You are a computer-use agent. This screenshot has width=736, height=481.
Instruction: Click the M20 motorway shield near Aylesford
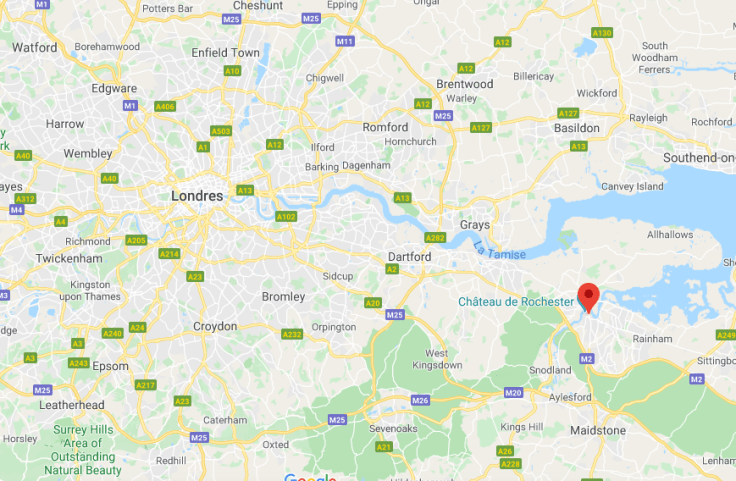tap(513, 393)
